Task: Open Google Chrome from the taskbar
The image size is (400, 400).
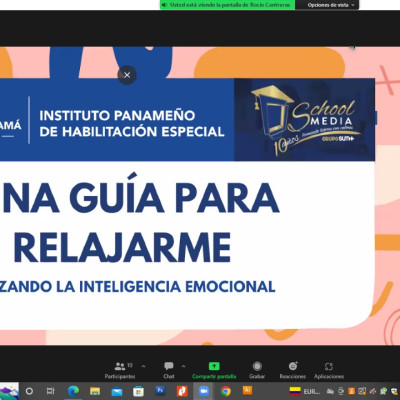Action: (x=226, y=391)
